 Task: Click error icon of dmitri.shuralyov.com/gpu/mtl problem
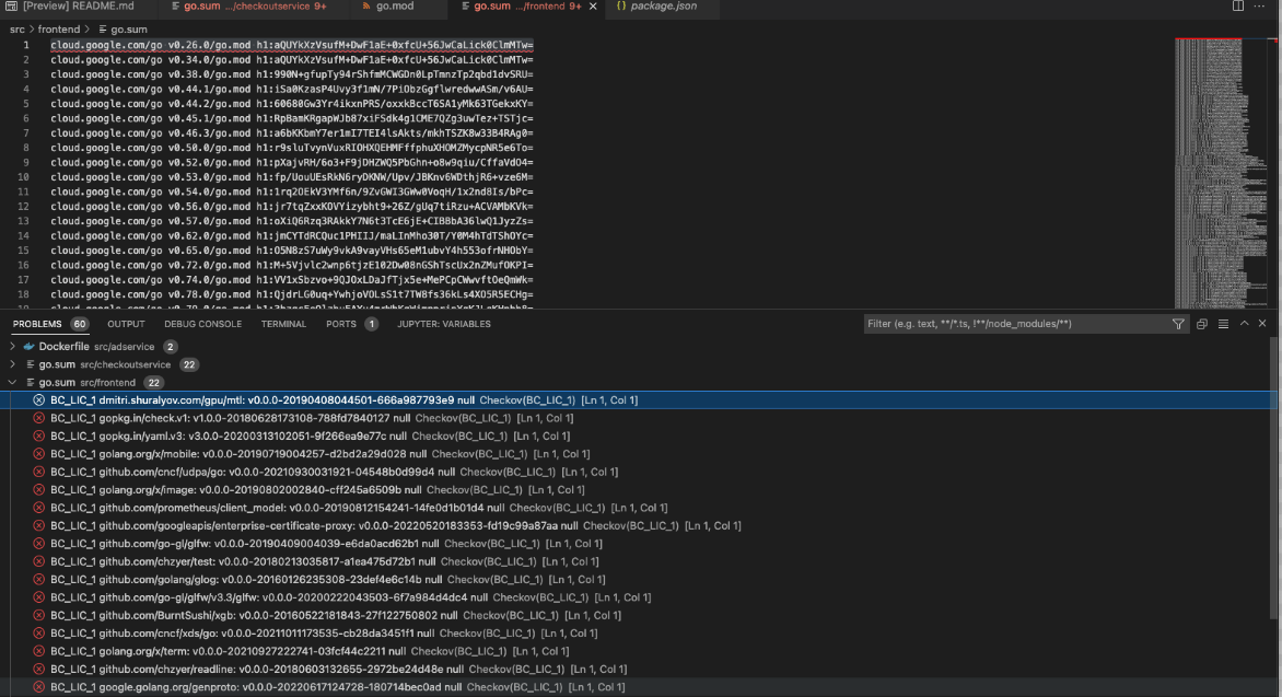coord(39,400)
